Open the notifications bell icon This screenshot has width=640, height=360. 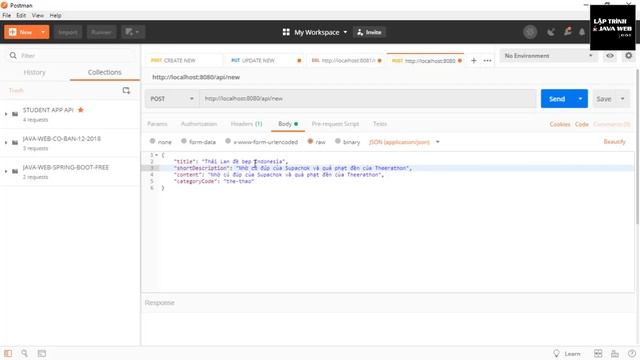click(x=582, y=32)
